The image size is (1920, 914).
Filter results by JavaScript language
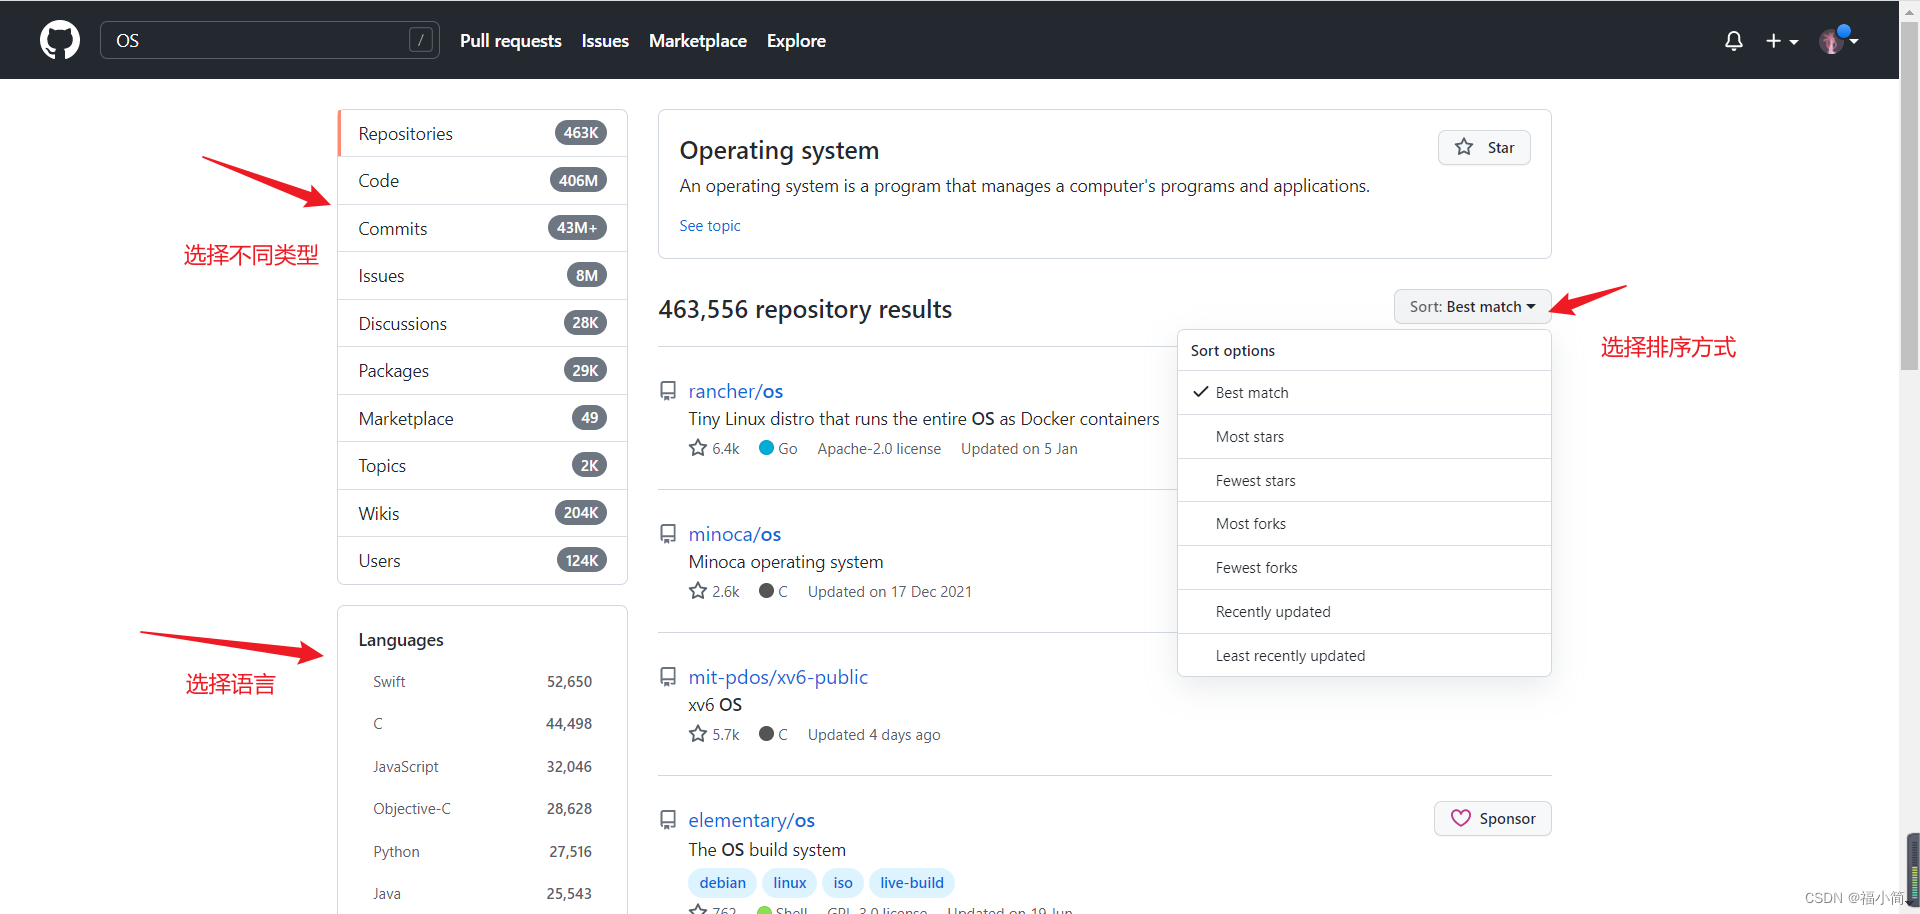(483, 767)
